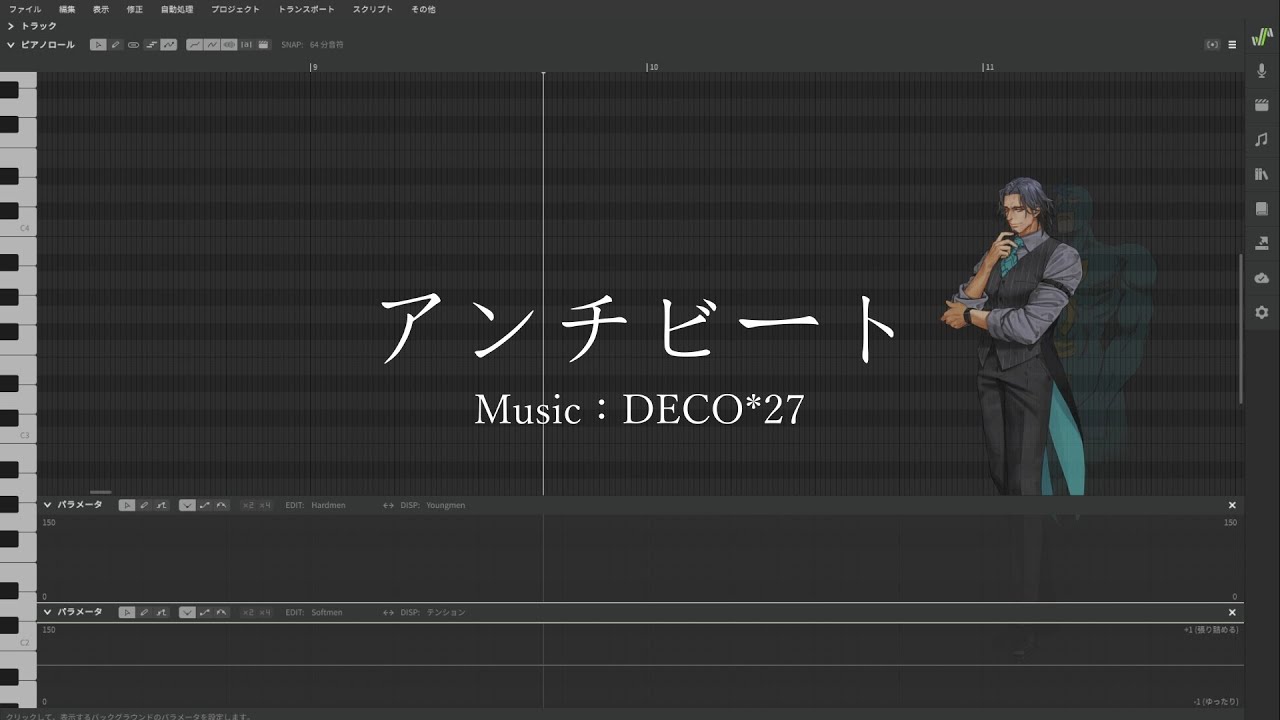Toggle ×4 zoom in Softmen parameter panel
1280x720 pixels.
[x=265, y=612]
